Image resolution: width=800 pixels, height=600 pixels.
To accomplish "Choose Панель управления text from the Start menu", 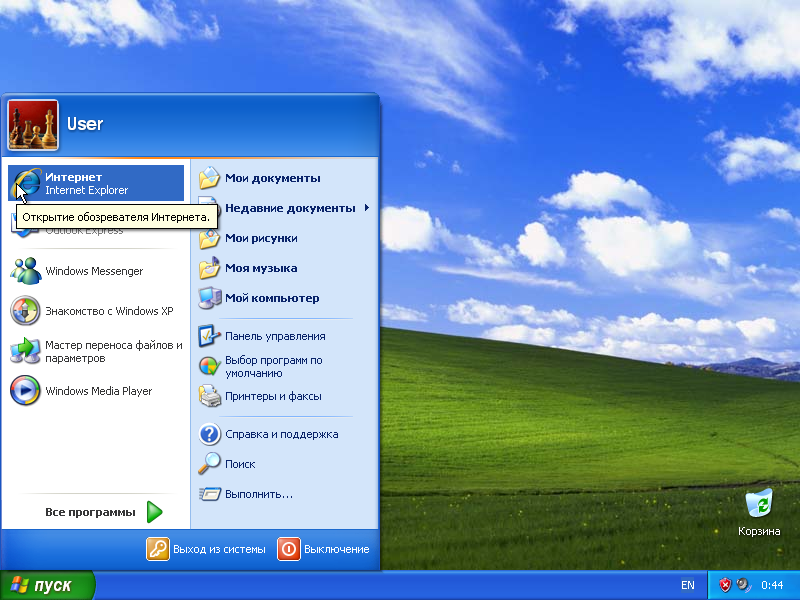I will point(275,336).
